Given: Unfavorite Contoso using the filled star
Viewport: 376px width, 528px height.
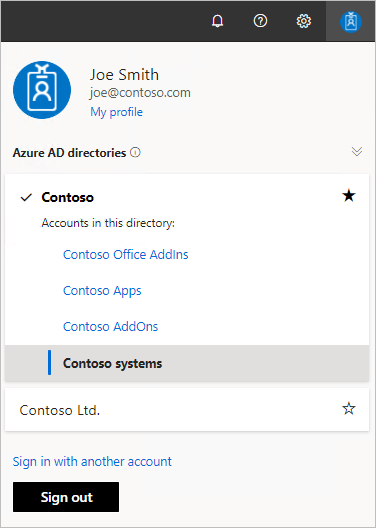Looking at the screenshot, I should coord(349,195).
